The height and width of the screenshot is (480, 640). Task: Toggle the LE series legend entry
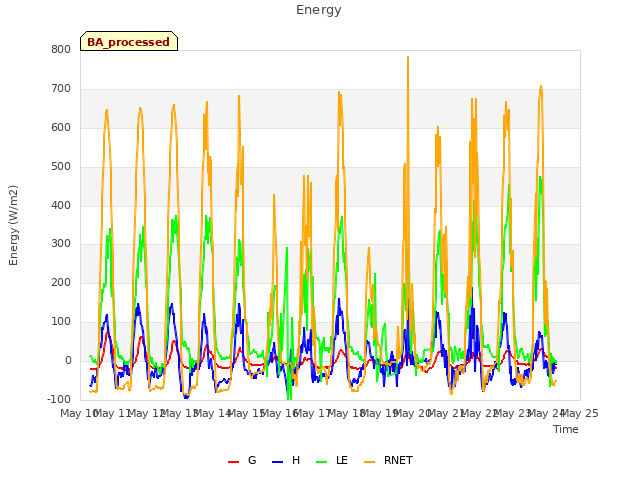click(332, 460)
